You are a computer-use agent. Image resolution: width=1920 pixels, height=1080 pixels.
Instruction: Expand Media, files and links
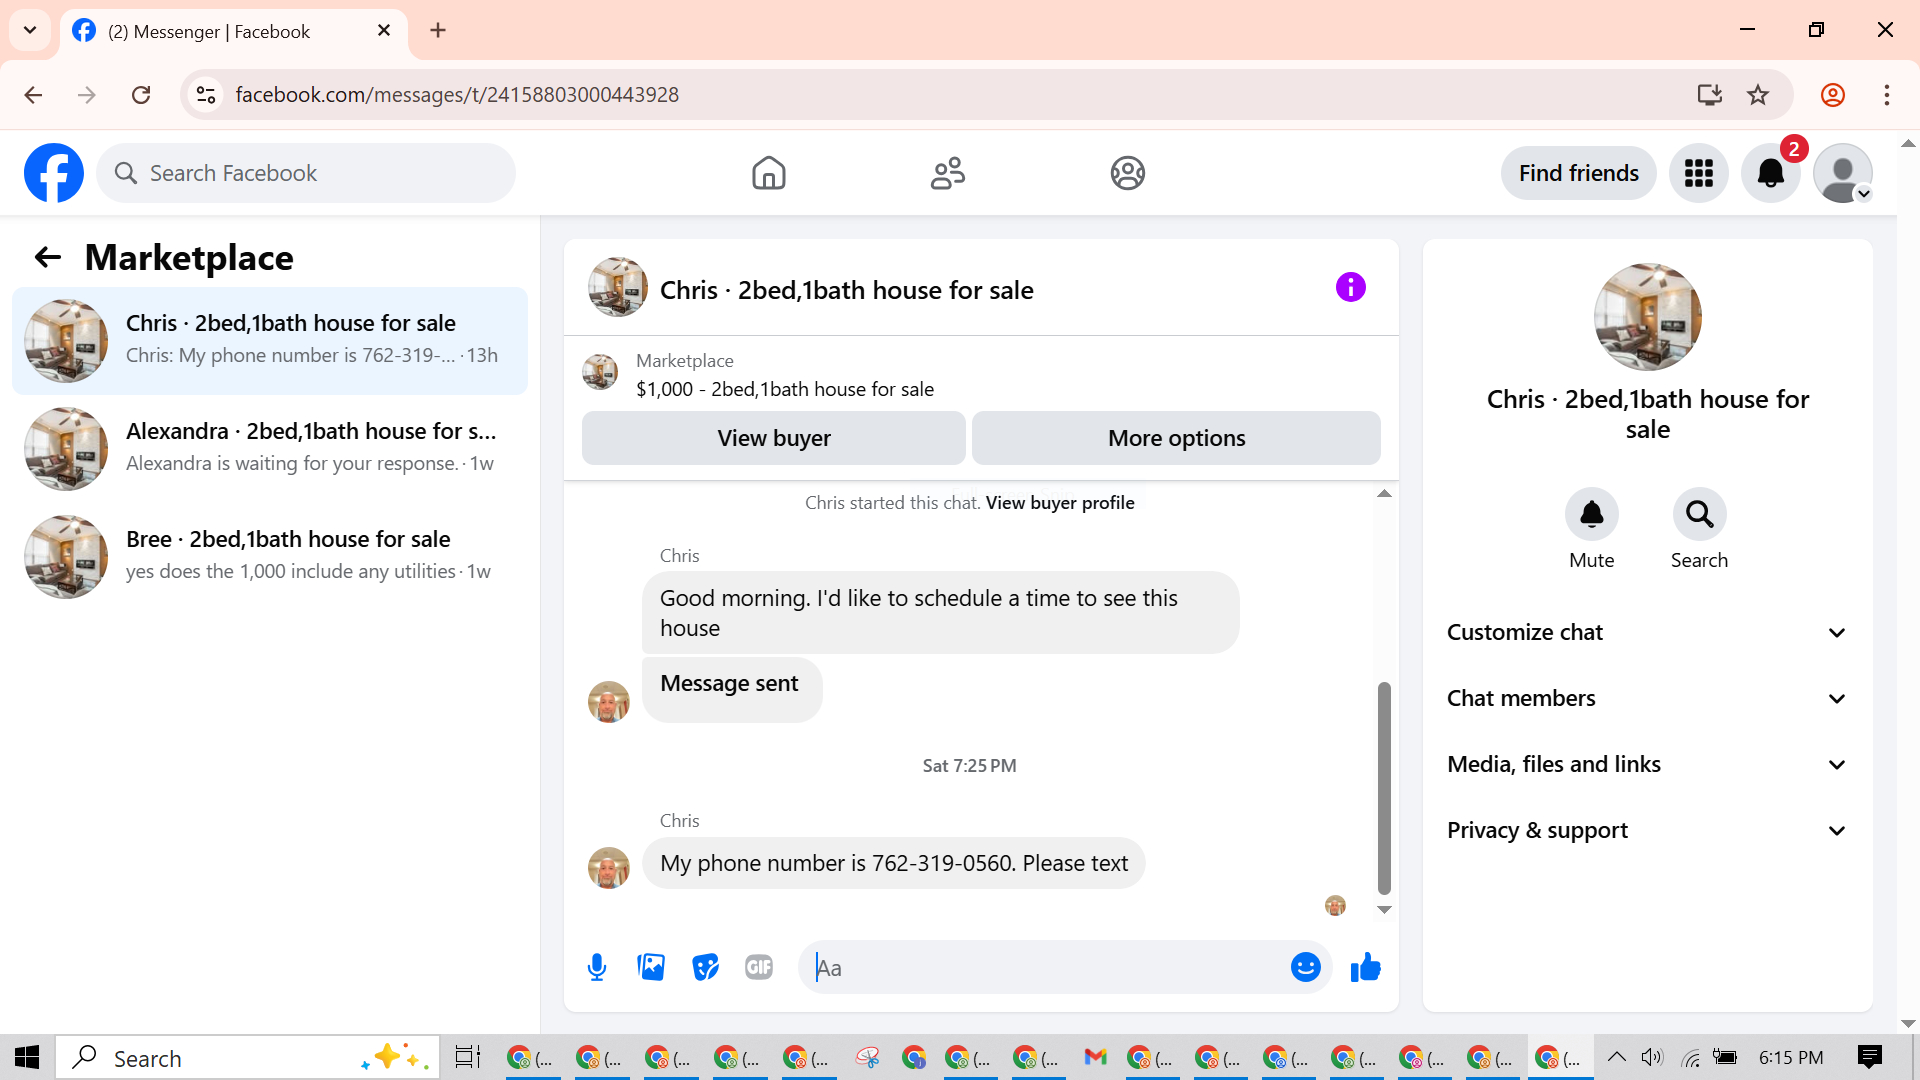(x=1647, y=764)
